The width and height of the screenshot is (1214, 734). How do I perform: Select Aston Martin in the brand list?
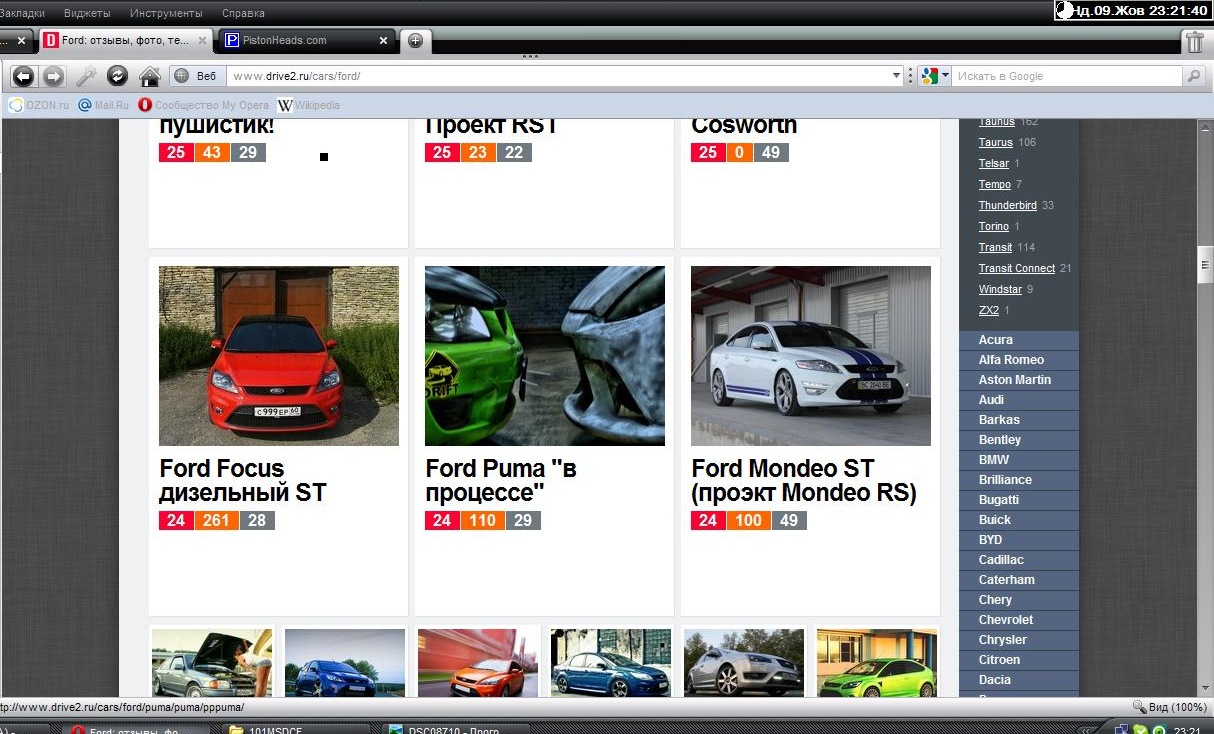(x=1019, y=380)
